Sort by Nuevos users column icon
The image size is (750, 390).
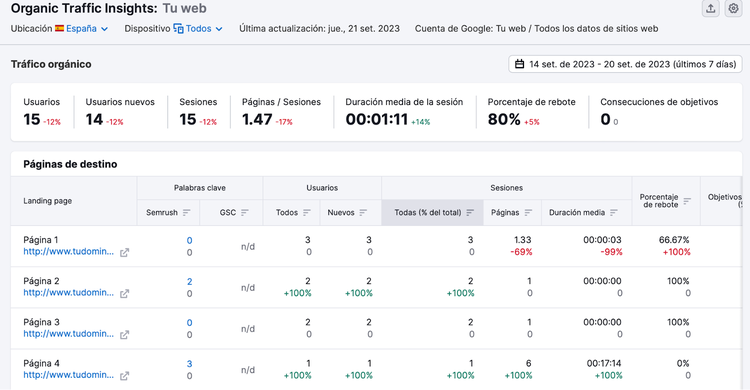coord(363,212)
